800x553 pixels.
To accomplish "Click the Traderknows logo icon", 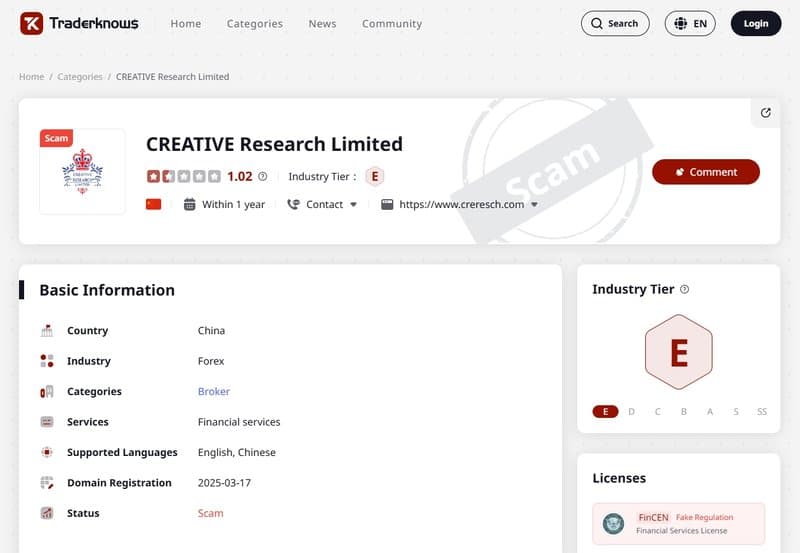I will click(32, 23).
